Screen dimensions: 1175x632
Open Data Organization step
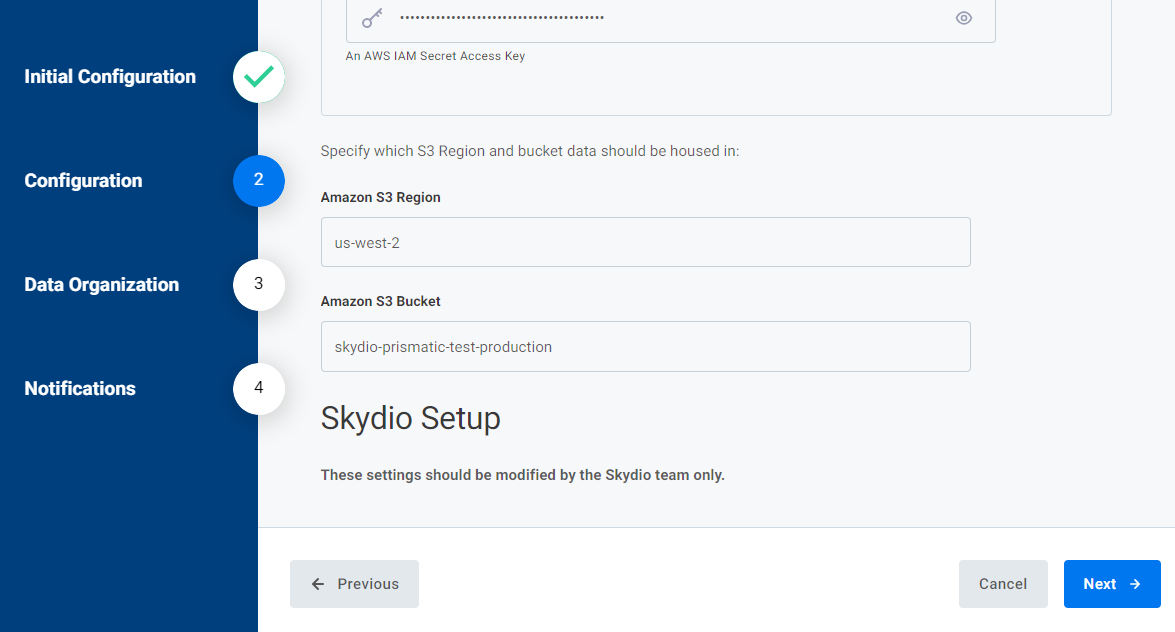[102, 285]
